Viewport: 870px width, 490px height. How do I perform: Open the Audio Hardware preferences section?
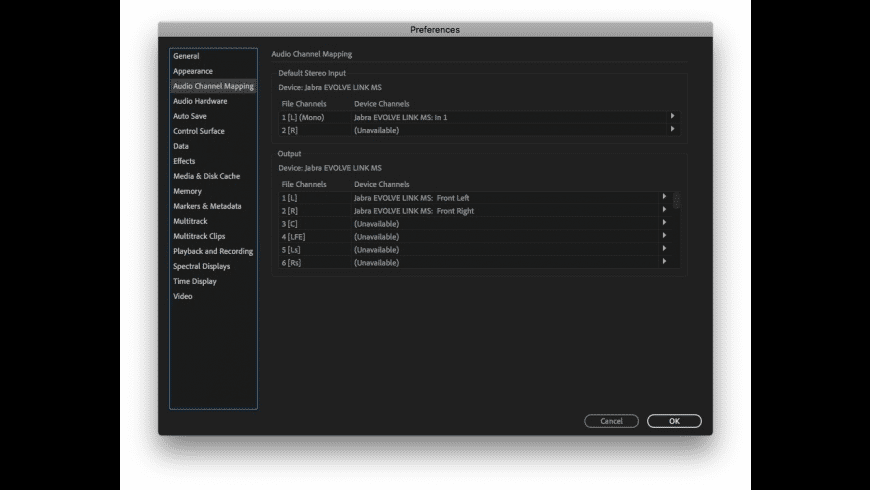(x=200, y=101)
